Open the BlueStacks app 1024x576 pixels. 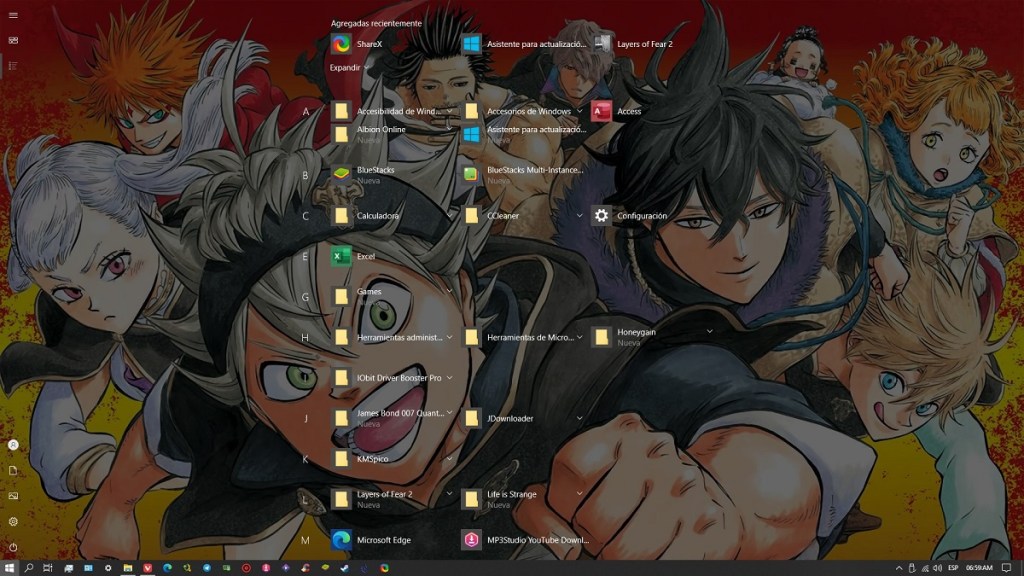pos(375,171)
